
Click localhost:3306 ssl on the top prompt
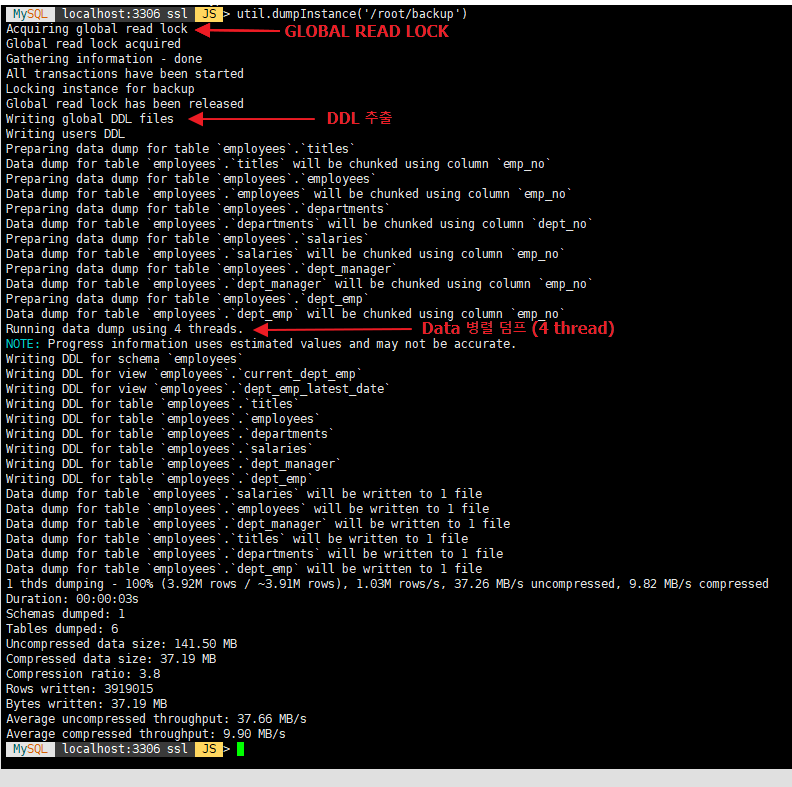click(124, 14)
